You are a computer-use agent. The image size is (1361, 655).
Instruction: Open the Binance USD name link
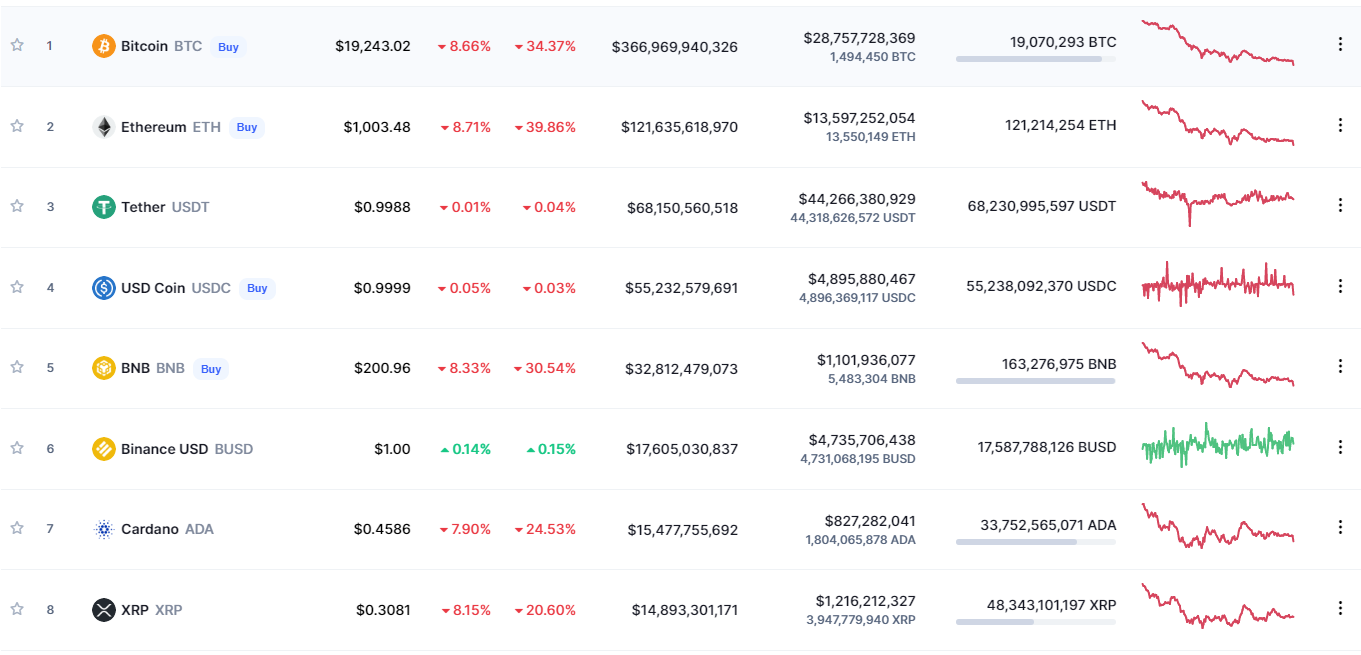tap(165, 449)
